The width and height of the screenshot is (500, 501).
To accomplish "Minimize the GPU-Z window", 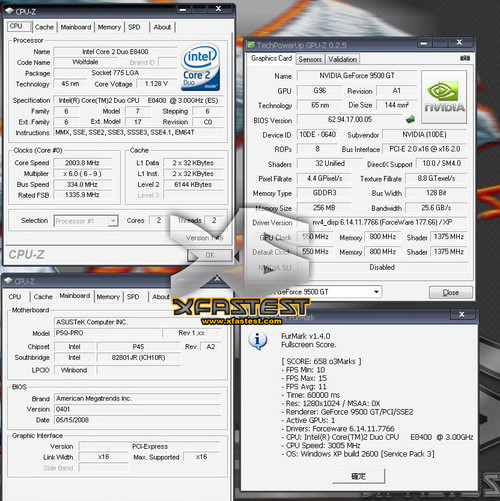I will pyautogui.click(x=424, y=43).
